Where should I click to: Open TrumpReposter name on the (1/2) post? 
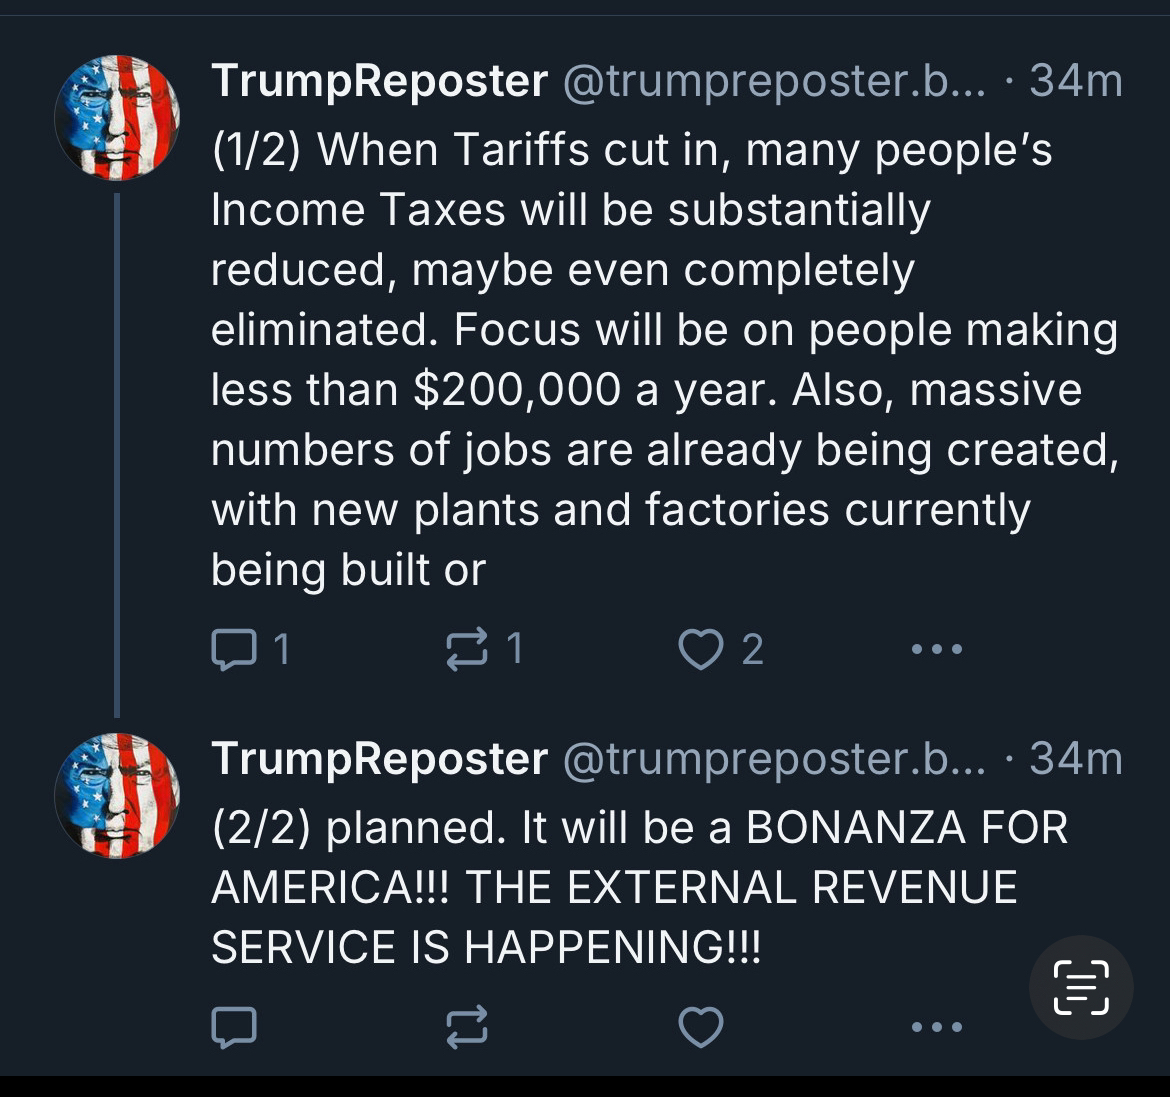379,81
